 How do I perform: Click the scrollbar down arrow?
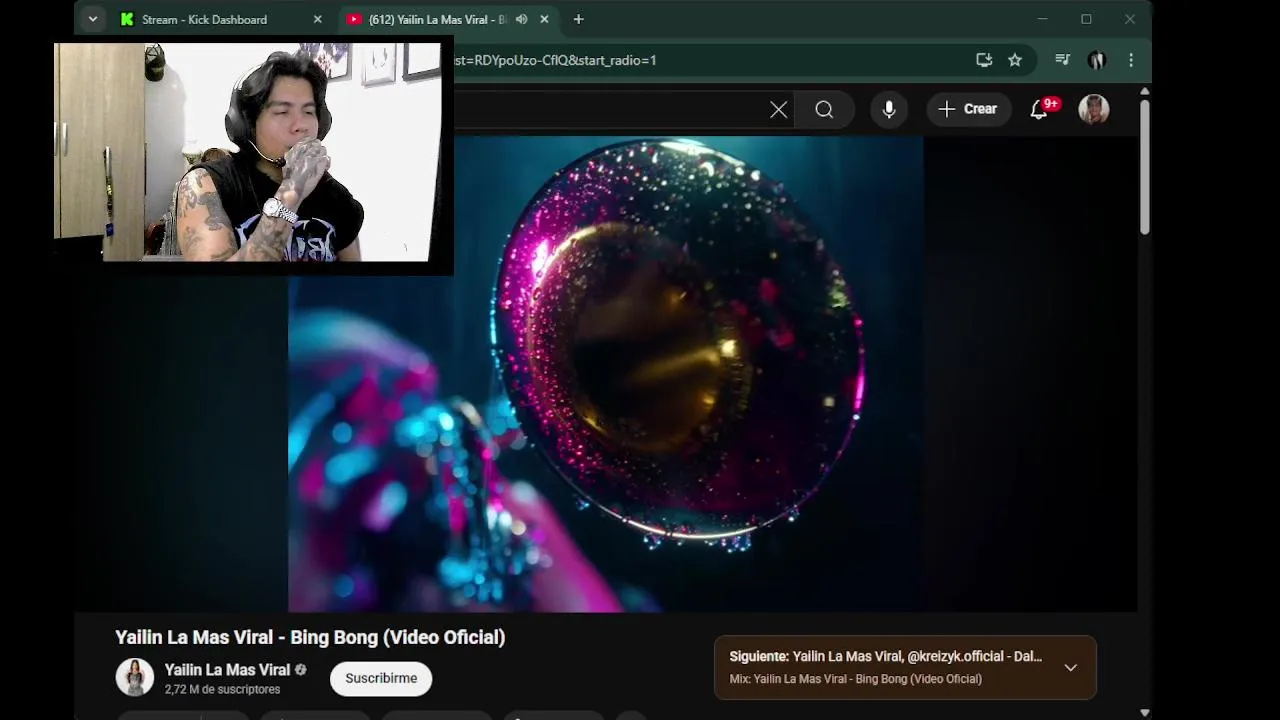1145,713
